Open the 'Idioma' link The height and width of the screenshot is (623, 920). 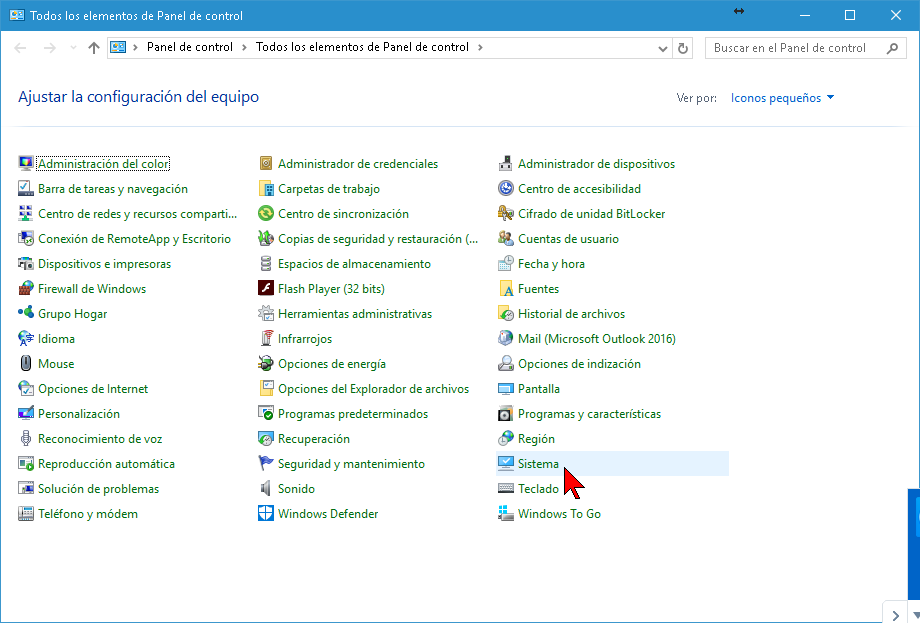click(x=56, y=338)
